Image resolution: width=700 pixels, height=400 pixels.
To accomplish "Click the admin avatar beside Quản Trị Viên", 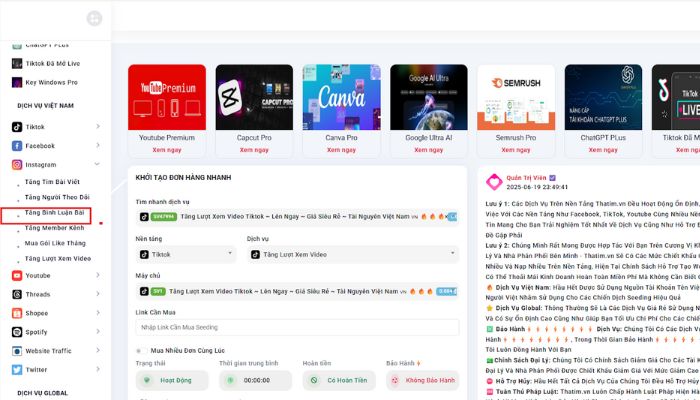I will coord(494,182).
